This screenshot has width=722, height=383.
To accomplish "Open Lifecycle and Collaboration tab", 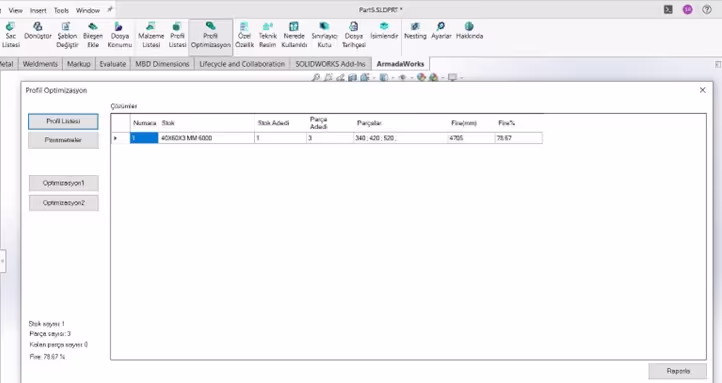I will point(242,64).
